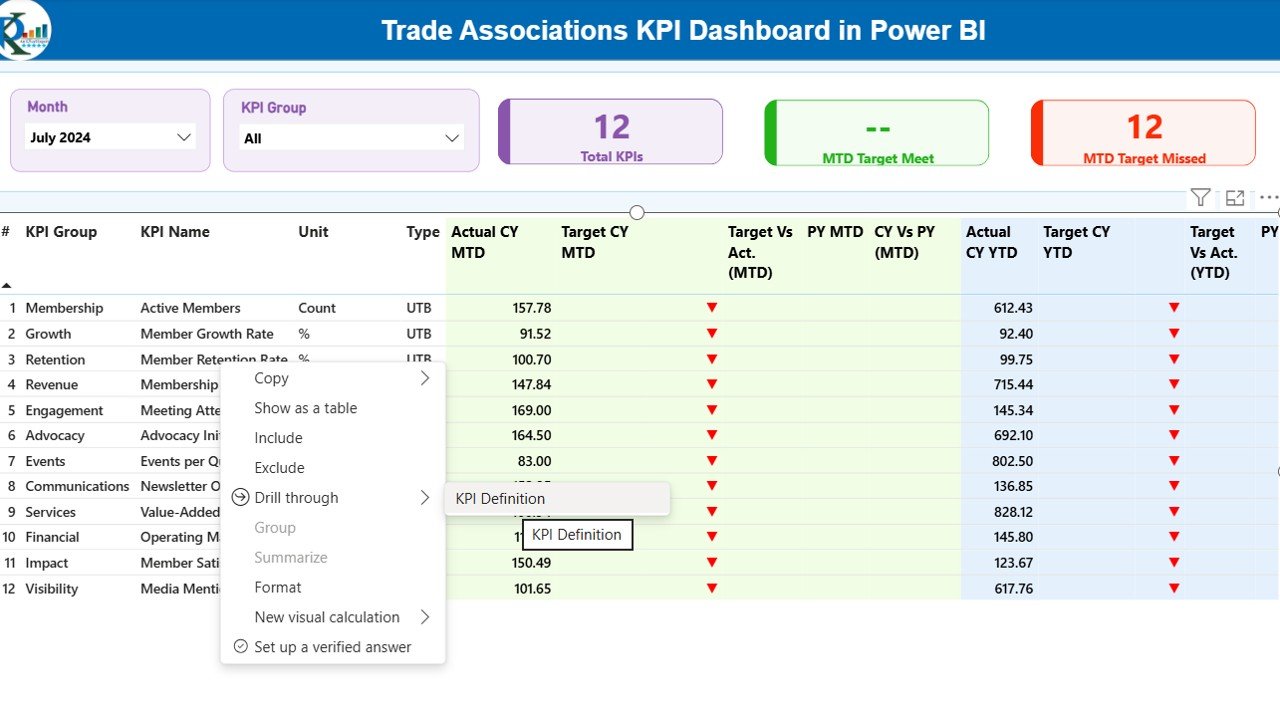Click the MTD Target Missed card
The height and width of the screenshot is (714, 1280).
click(x=1143, y=132)
